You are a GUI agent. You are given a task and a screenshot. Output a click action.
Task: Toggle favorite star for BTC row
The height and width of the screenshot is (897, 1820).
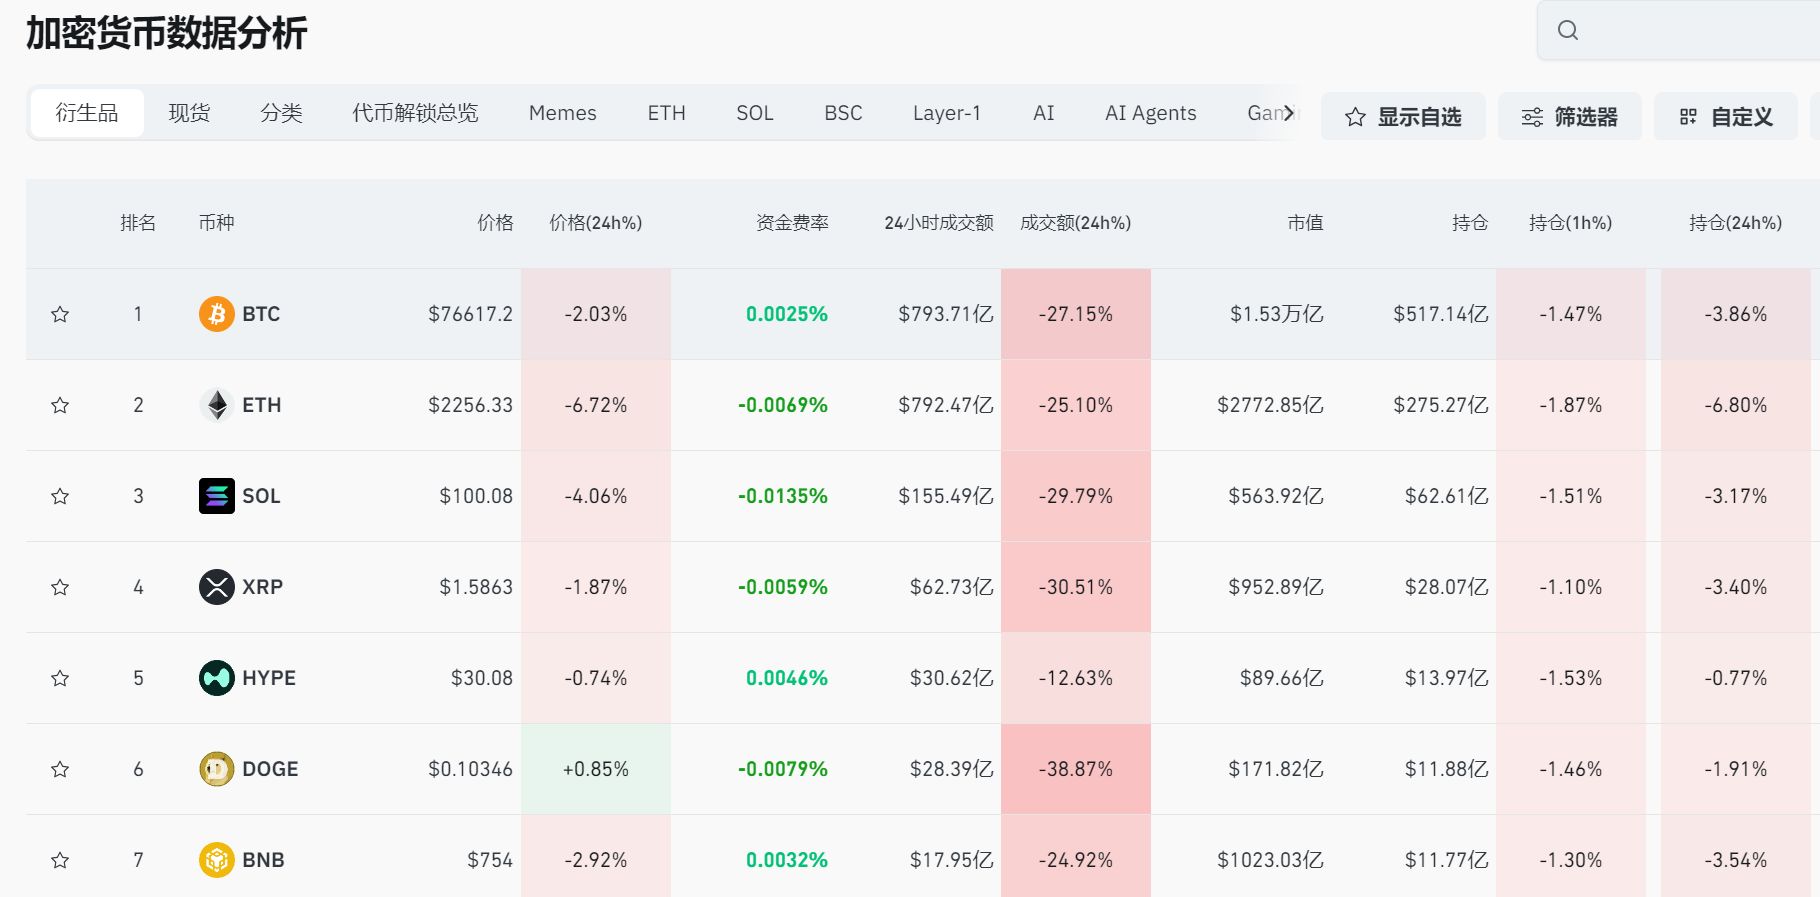point(60,314)
